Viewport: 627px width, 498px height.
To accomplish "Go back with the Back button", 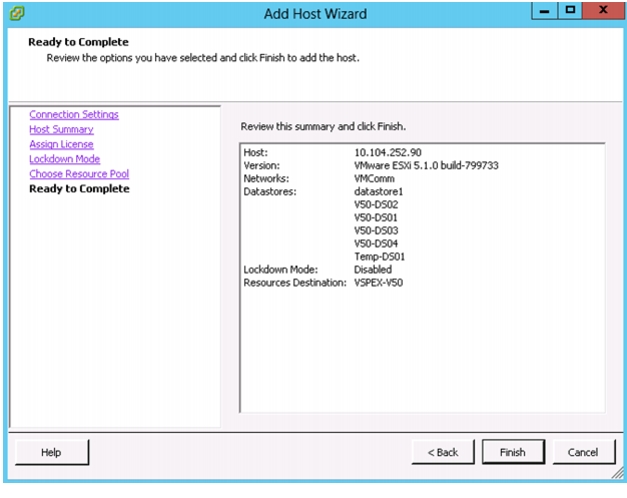I will [x=443, y=452].
